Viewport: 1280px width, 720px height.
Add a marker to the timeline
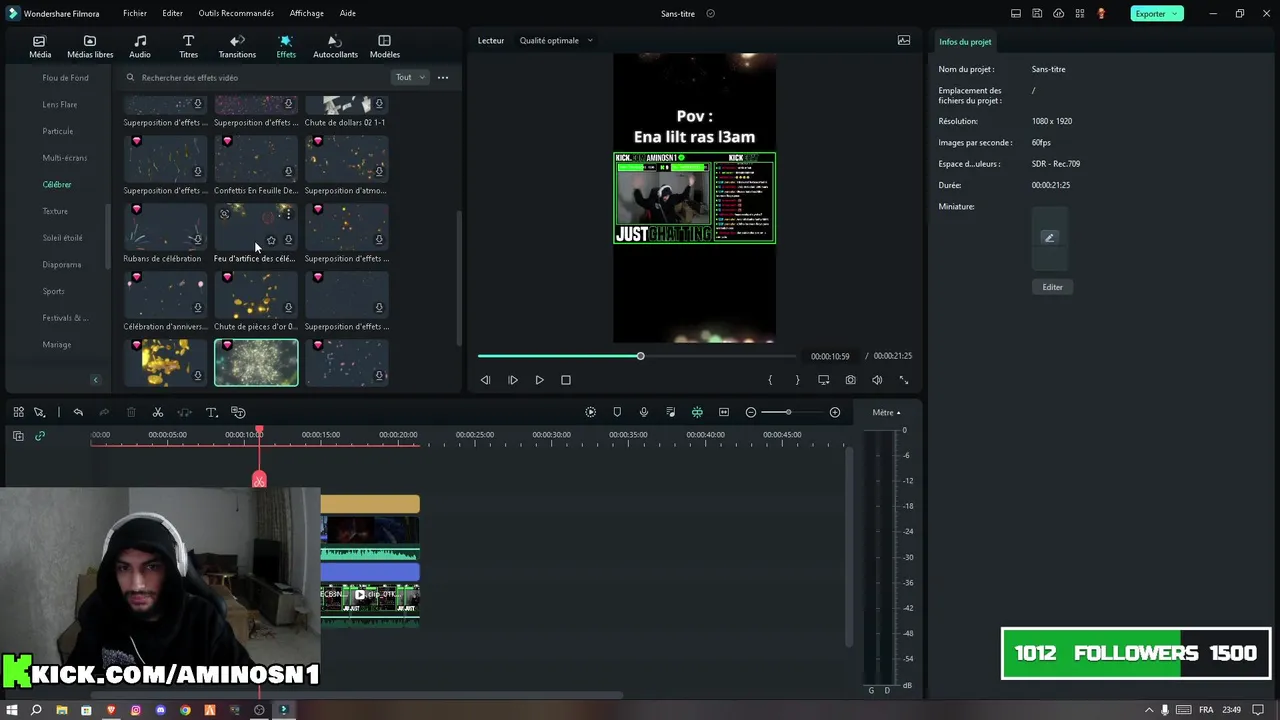[617, 412]
